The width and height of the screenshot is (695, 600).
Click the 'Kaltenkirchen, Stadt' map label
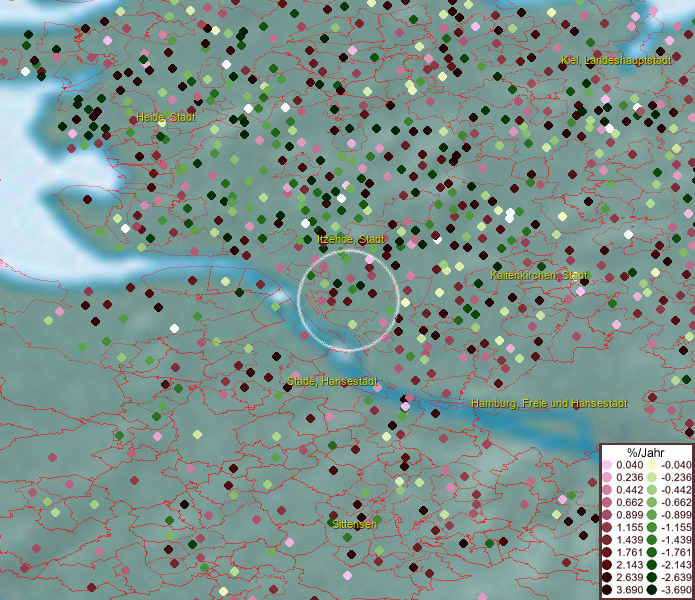539,275
